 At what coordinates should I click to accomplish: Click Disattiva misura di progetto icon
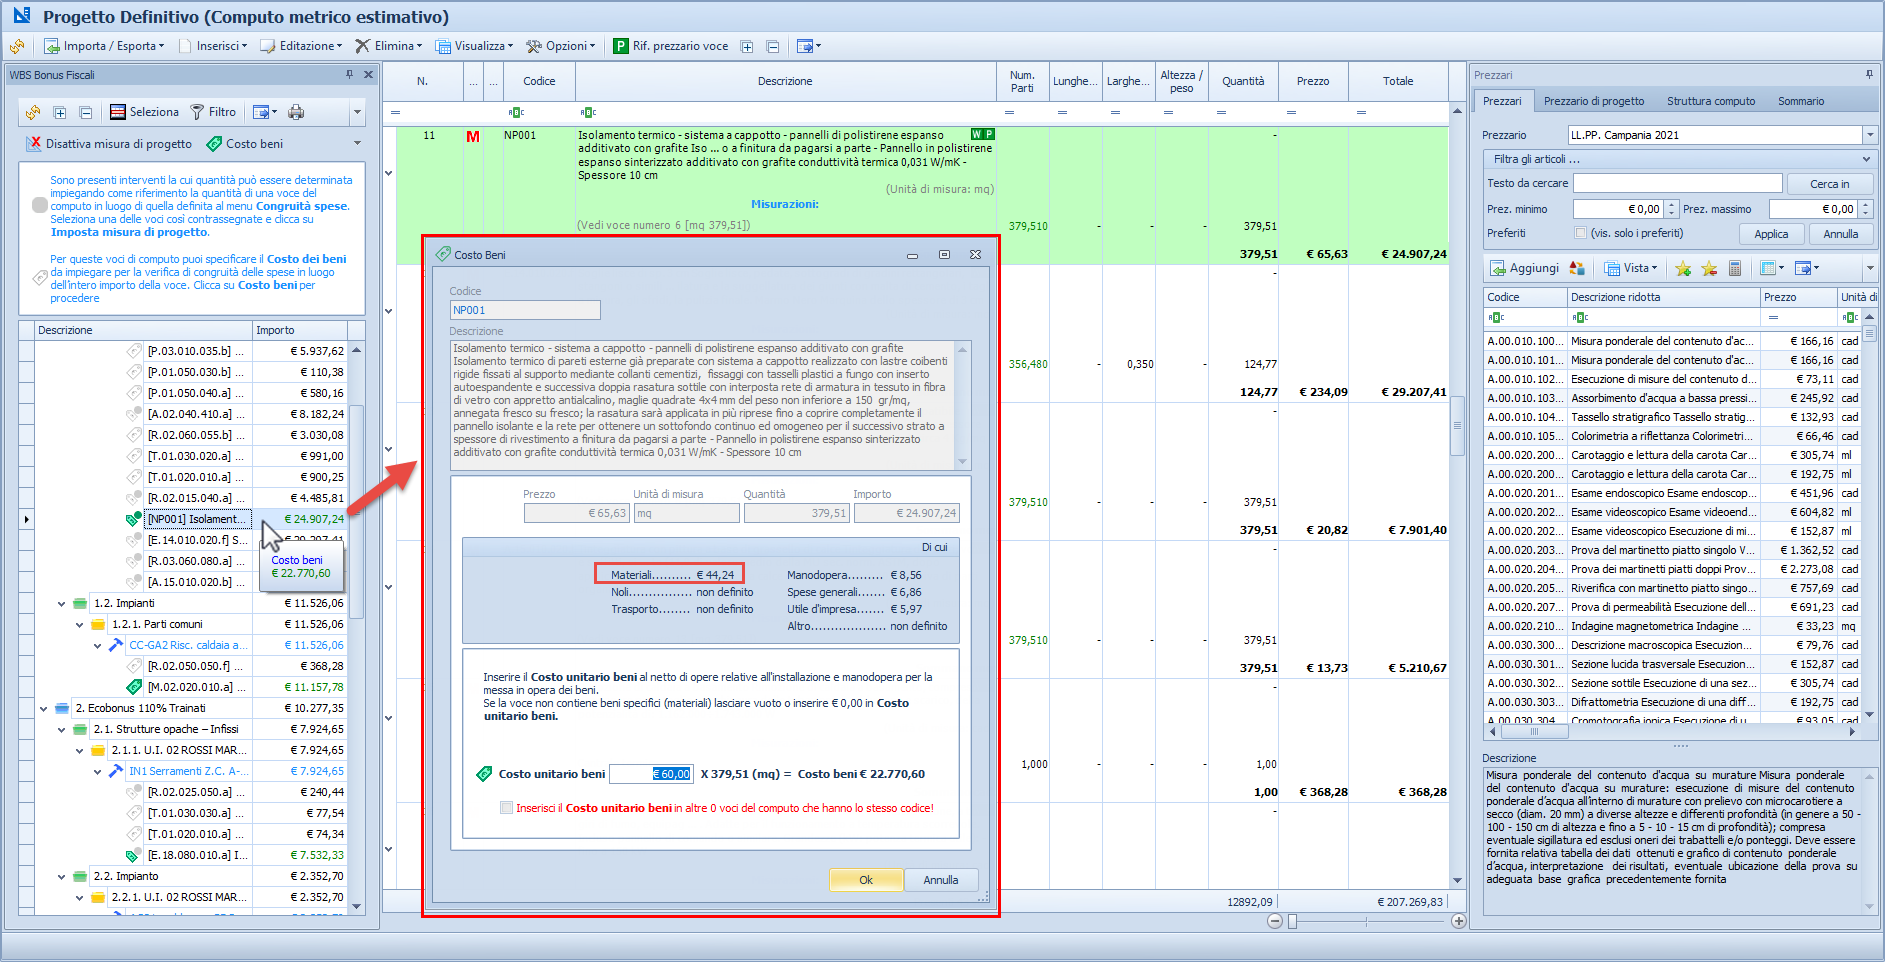pos(34,144)
